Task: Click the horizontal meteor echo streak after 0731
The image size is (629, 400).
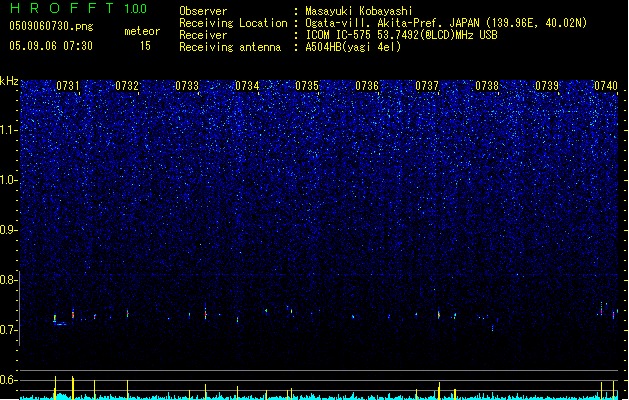Action: tap(61, 324)
